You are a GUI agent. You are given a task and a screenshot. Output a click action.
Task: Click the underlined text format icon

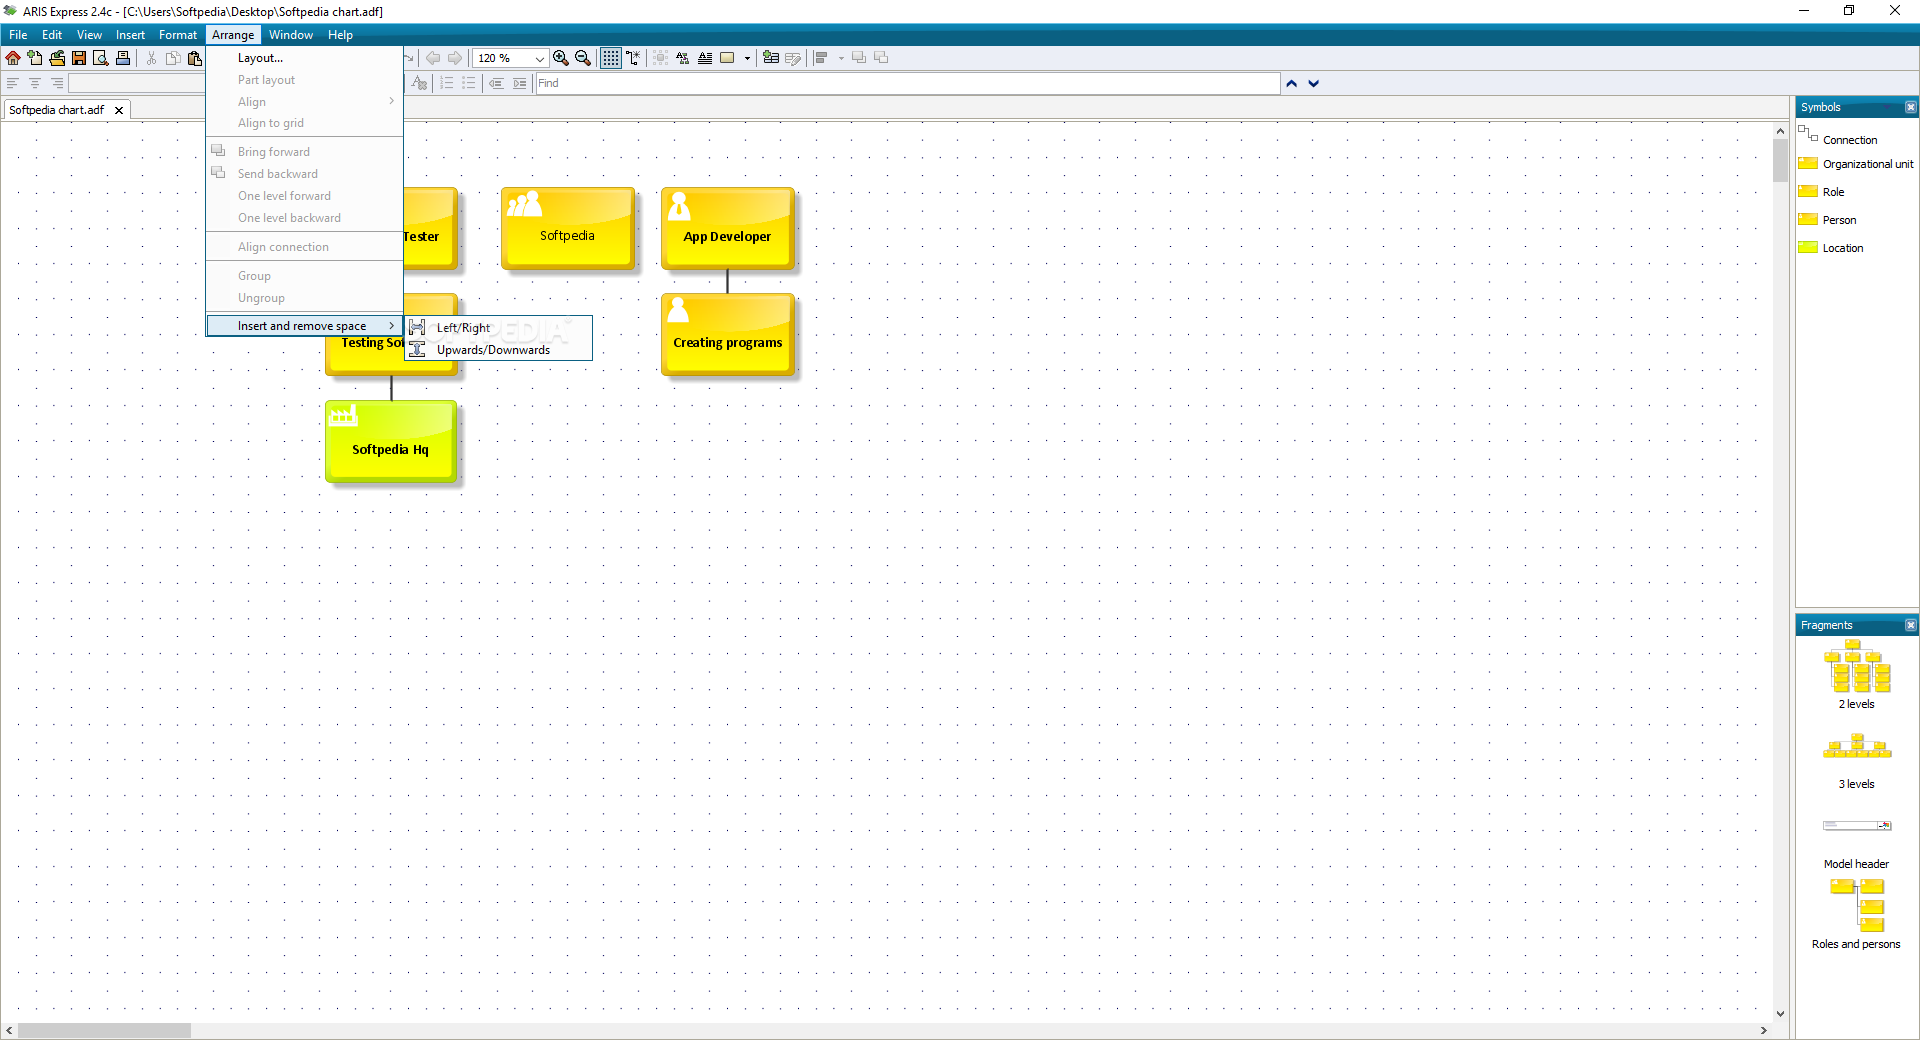(705, 58)
